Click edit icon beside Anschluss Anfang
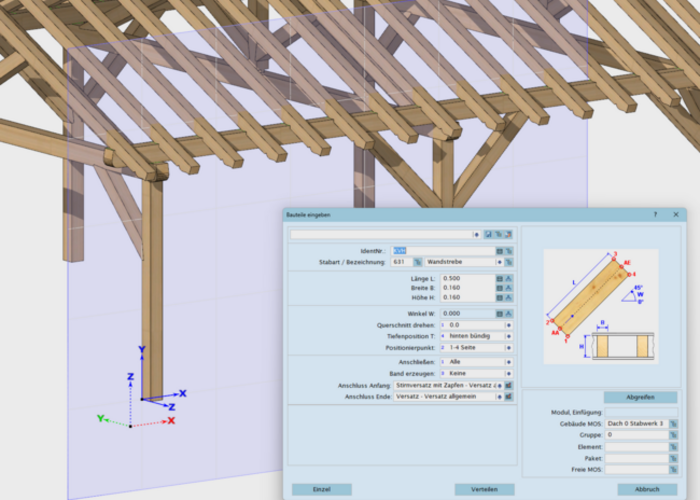This screenshot has height=500, width=700. (508, 385)
